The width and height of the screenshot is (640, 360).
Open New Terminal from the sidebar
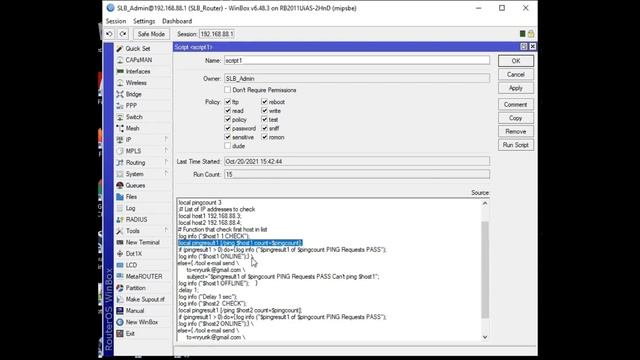coord(142,242)
